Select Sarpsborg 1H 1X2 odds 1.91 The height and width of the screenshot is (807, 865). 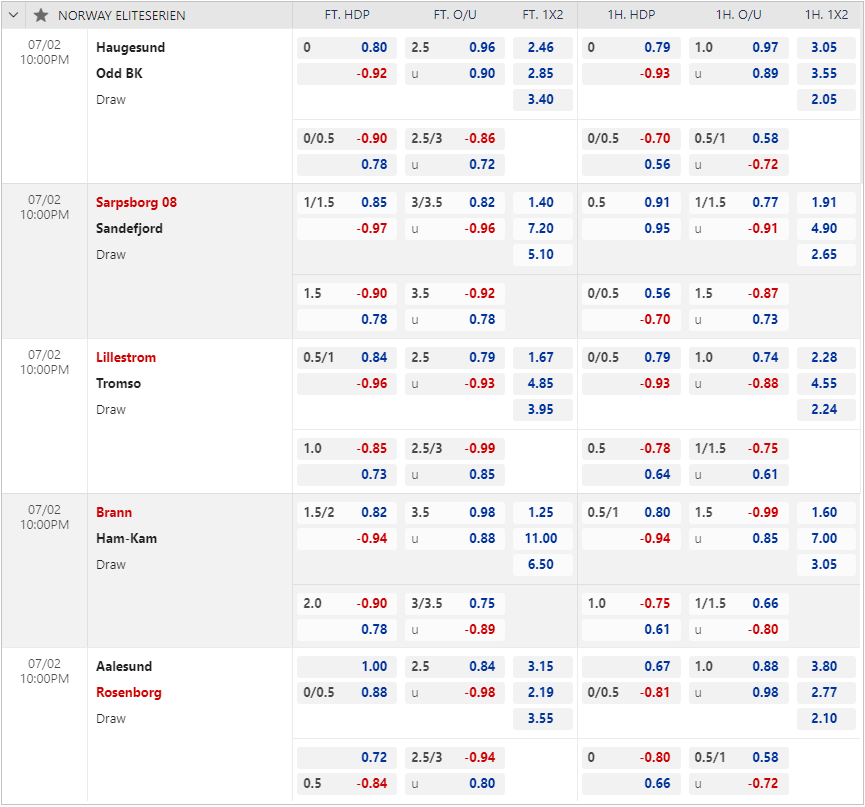click(826, 202)
